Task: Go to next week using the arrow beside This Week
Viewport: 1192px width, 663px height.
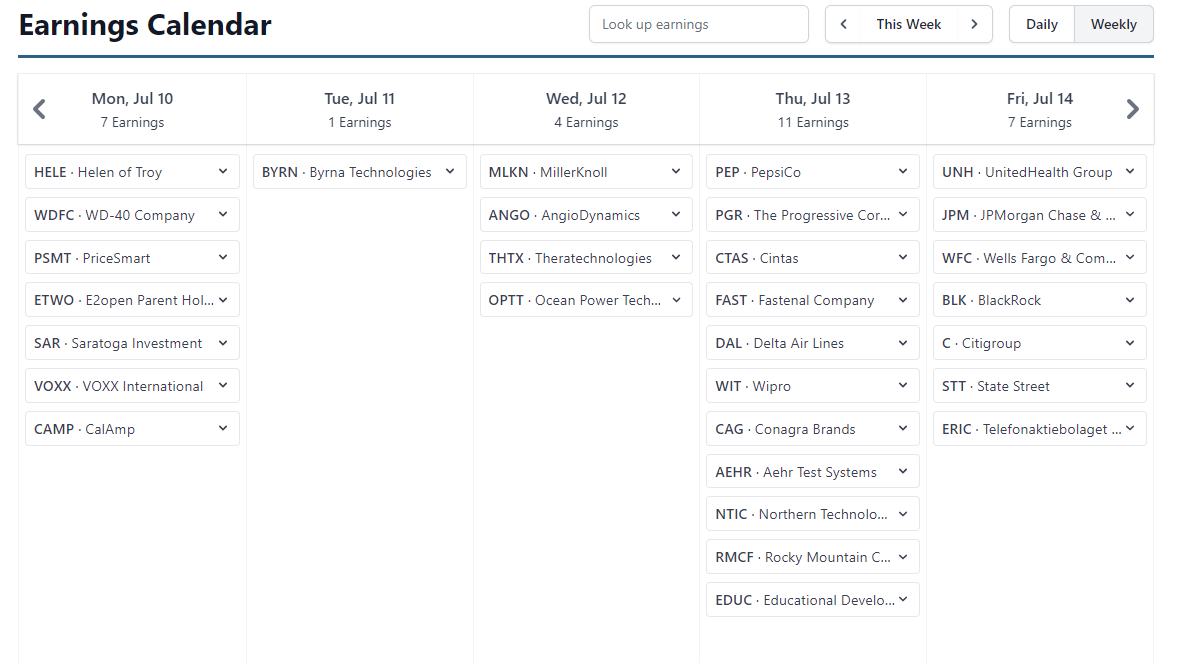Action: 974,24
